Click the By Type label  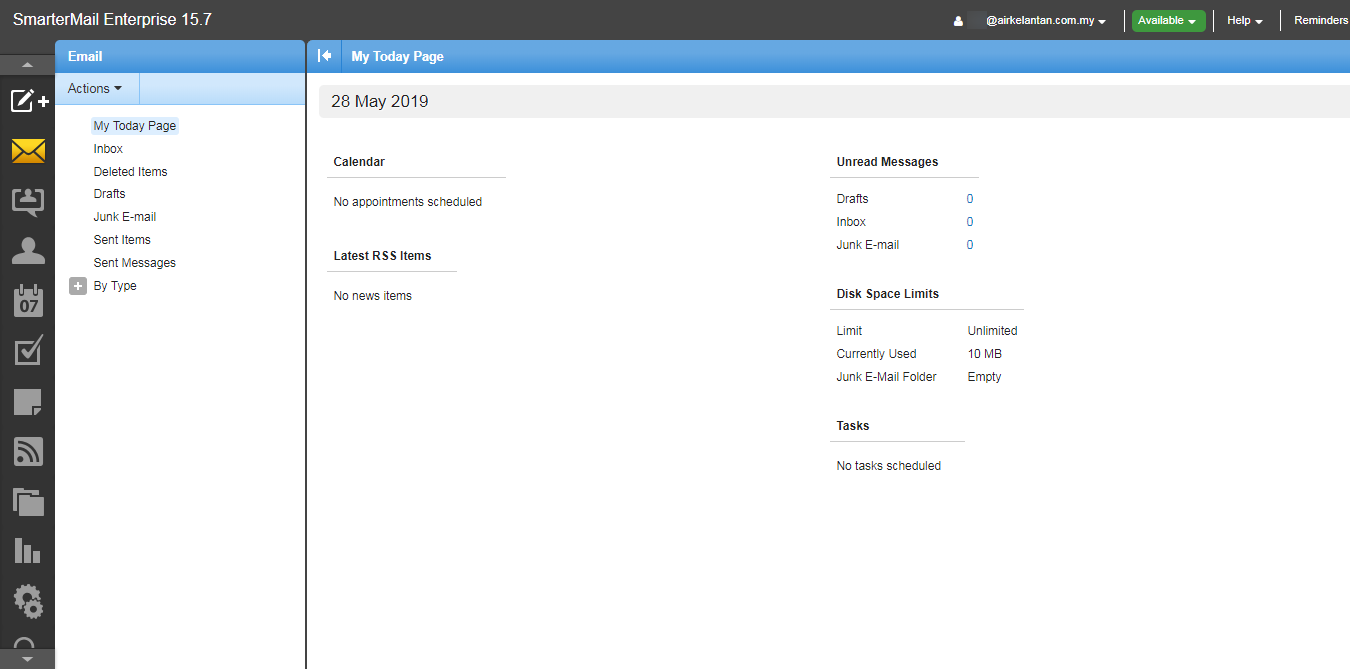[x=115, y=286]
